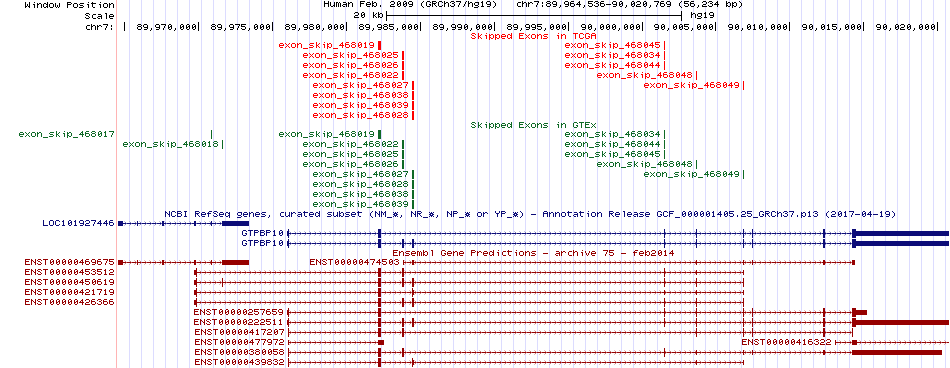Click the red TCGA exon_skip_468019 label
Image resolution: width=950 pixels, height=368 pixels.
coord(327,45)
